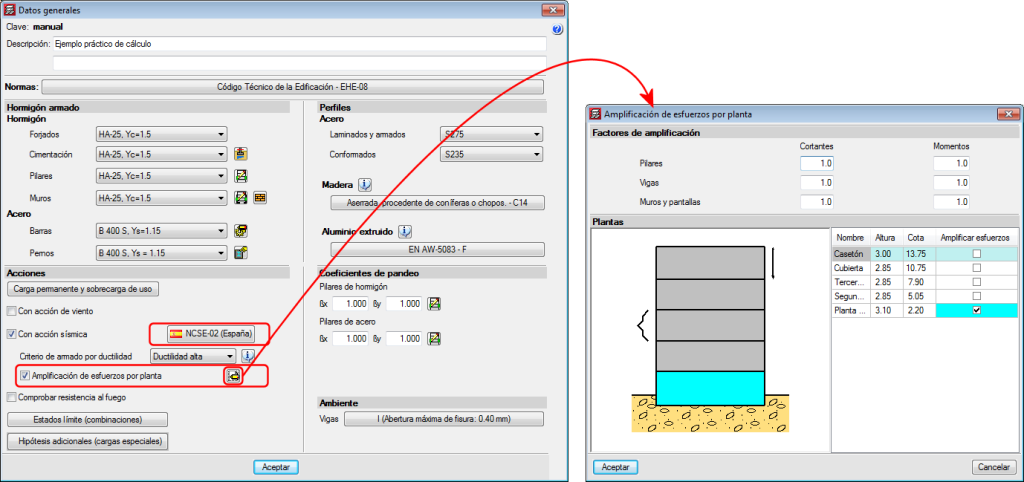Focus the Vigas Momentos factor field
This screenshot has width=1024, height=482.
[x=951, y=183]
